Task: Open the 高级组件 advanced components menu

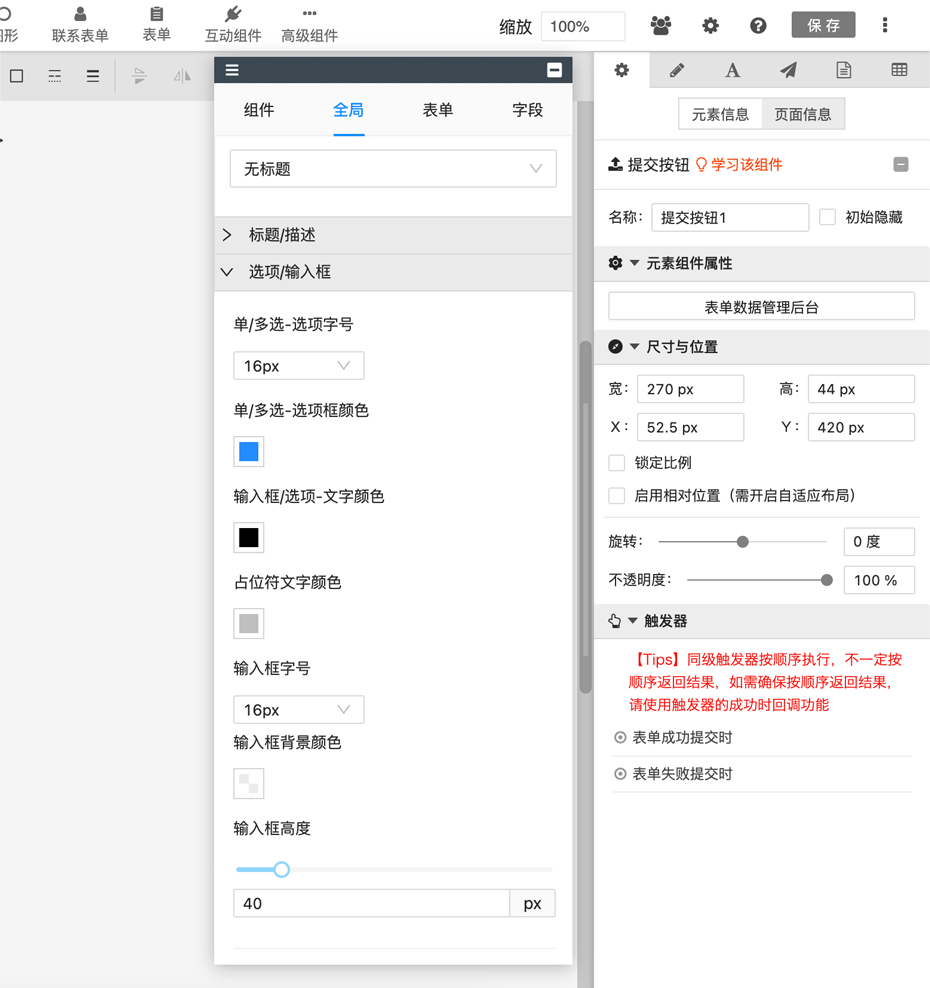Action: [309, 25]
